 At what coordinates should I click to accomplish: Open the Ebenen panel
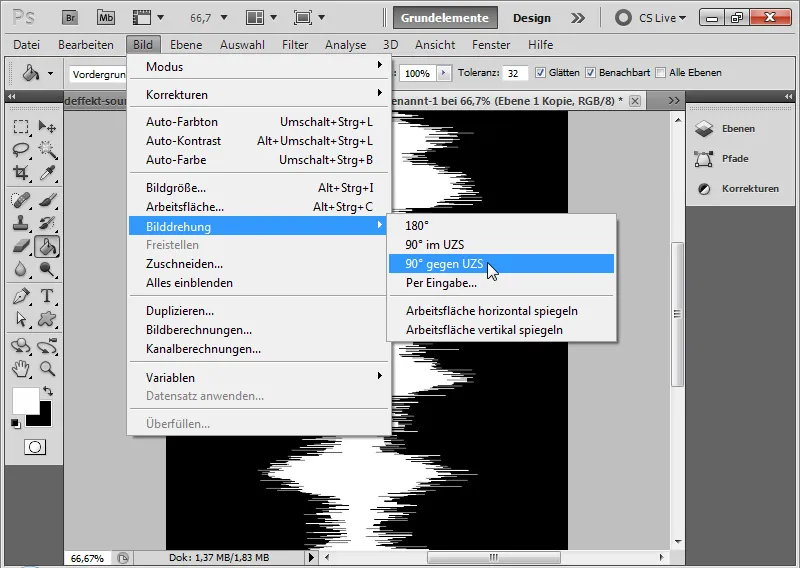pos(738,129)
